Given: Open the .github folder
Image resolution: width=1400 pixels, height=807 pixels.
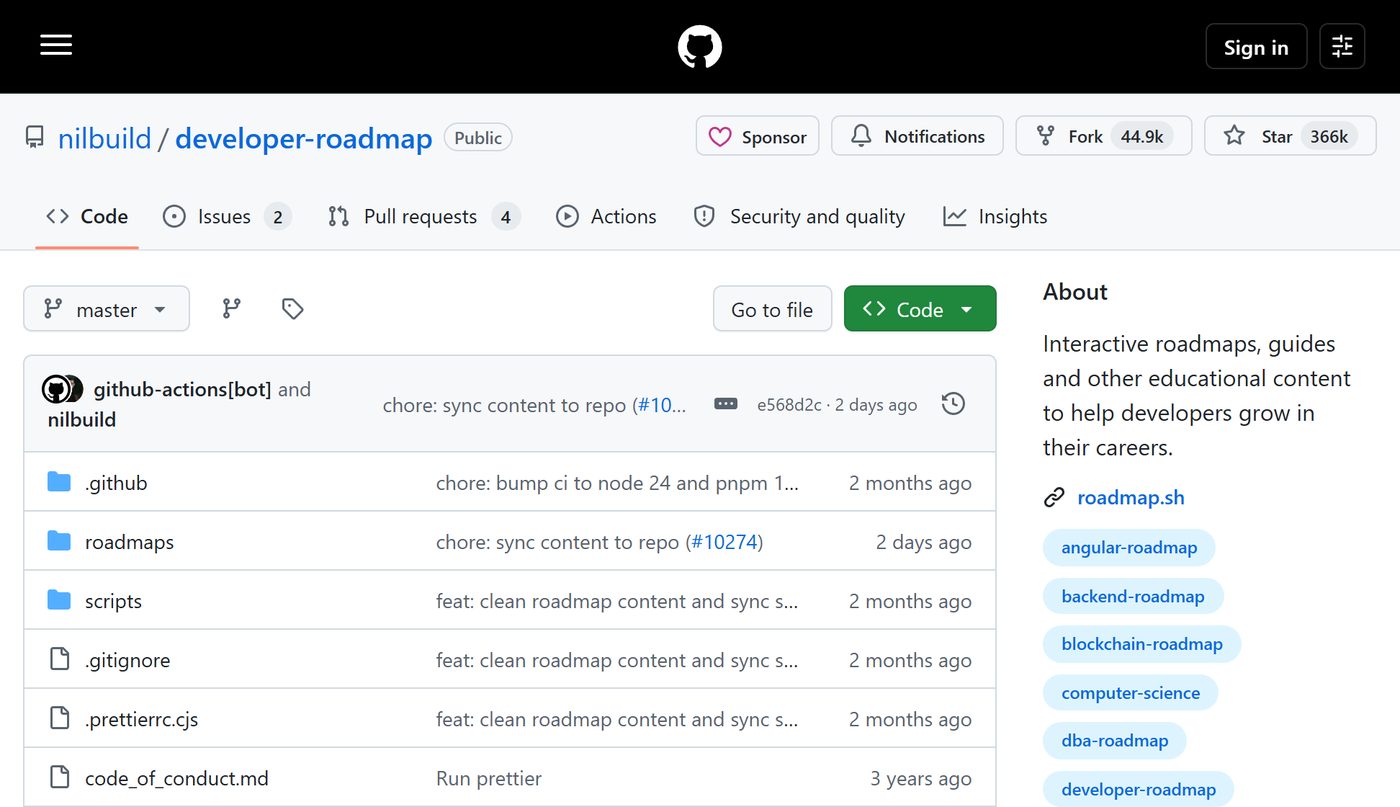Looking at the screenshot, I should click(x=116, y=483).
